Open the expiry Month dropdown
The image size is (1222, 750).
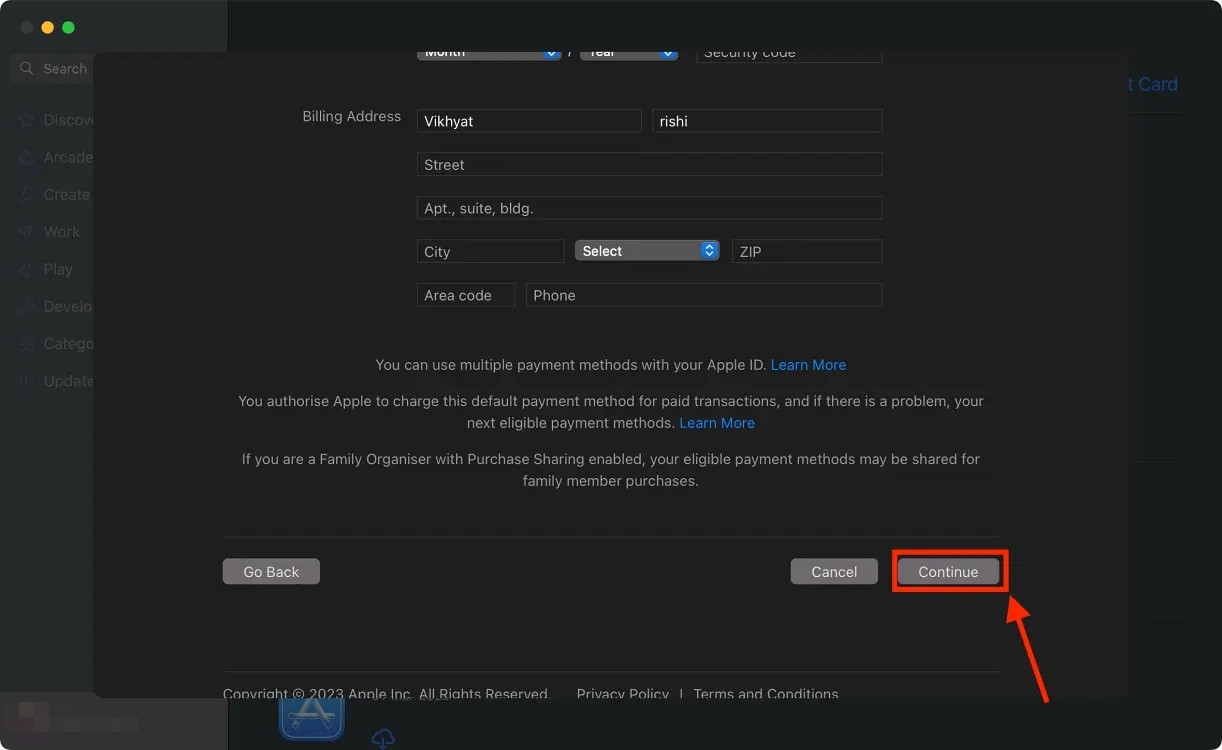(x=489, y=54)
